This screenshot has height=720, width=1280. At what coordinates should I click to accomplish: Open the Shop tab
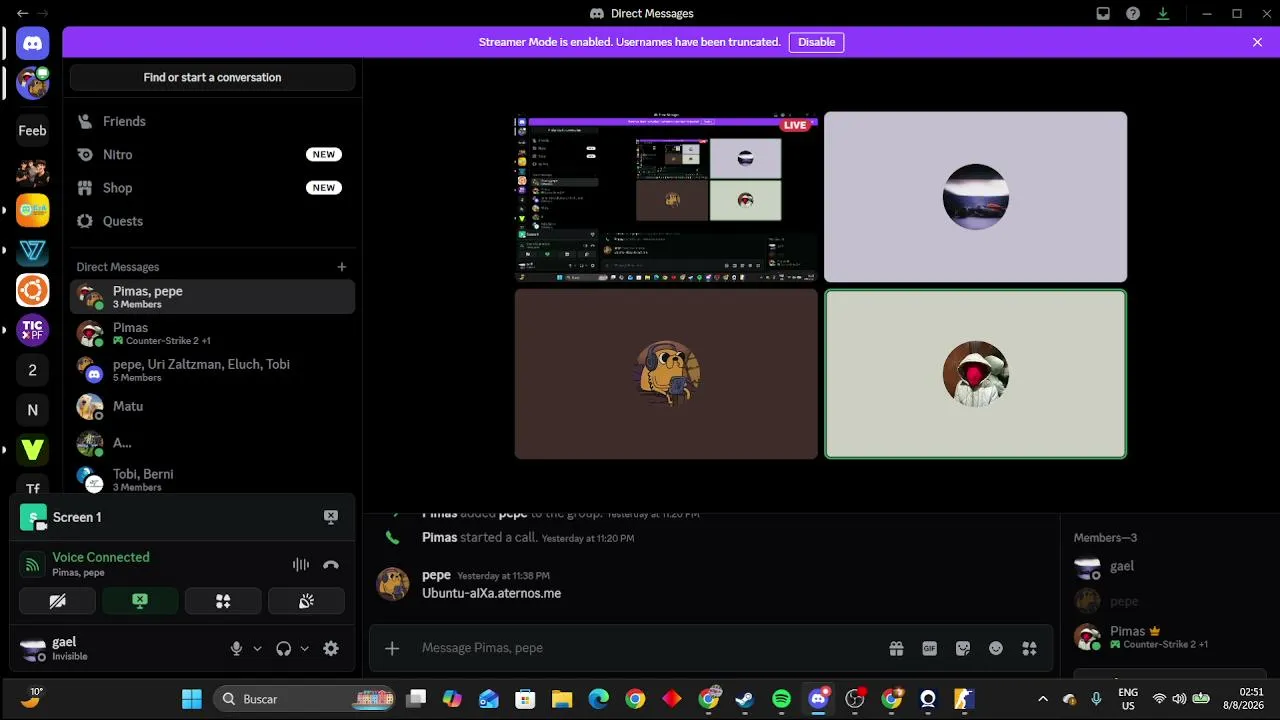[x=212, y=188]
